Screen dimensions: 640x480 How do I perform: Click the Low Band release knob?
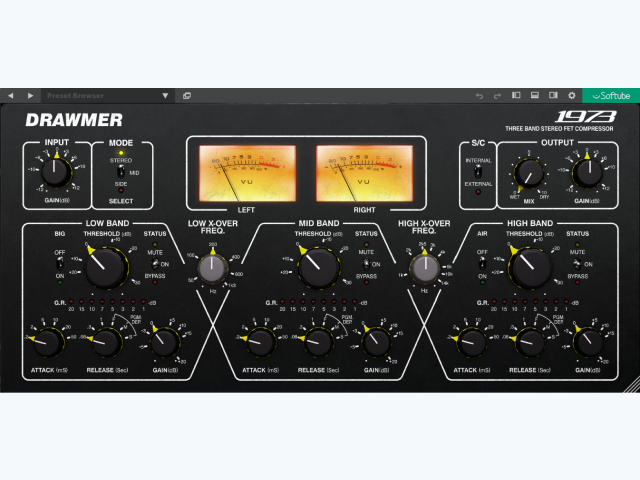coord(106,343)
